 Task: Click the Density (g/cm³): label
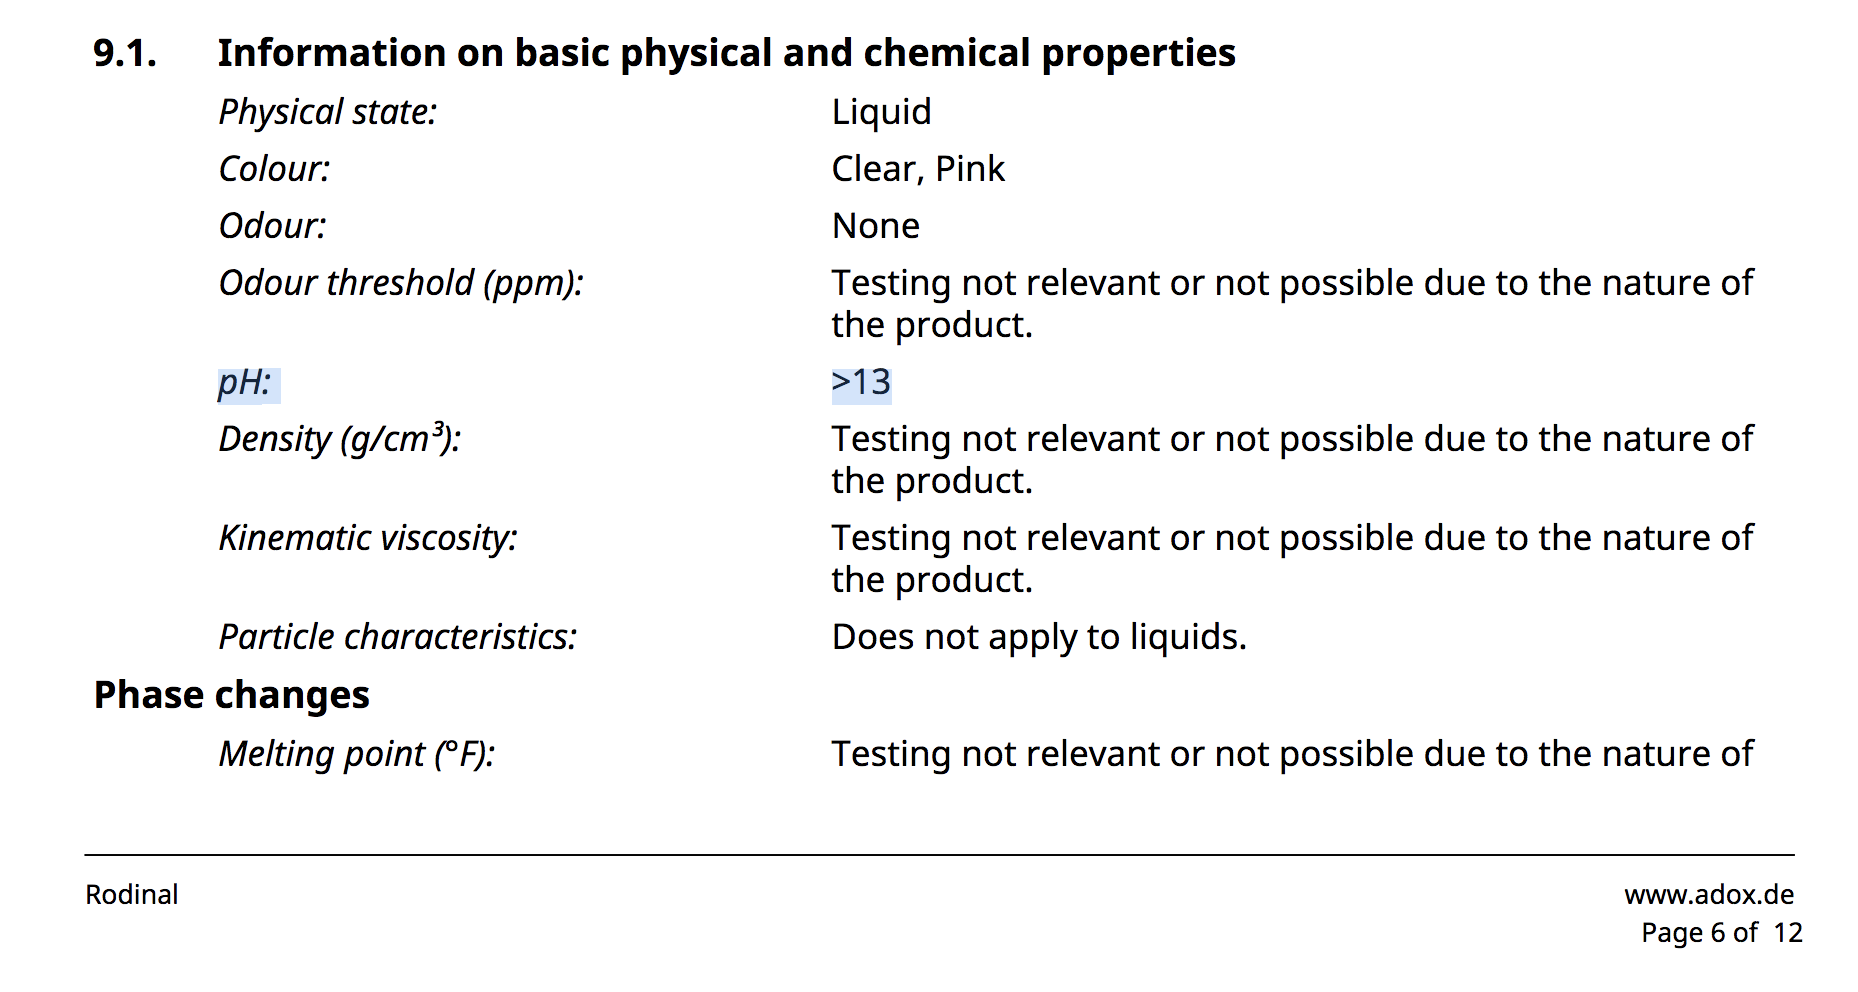(339, 439)
